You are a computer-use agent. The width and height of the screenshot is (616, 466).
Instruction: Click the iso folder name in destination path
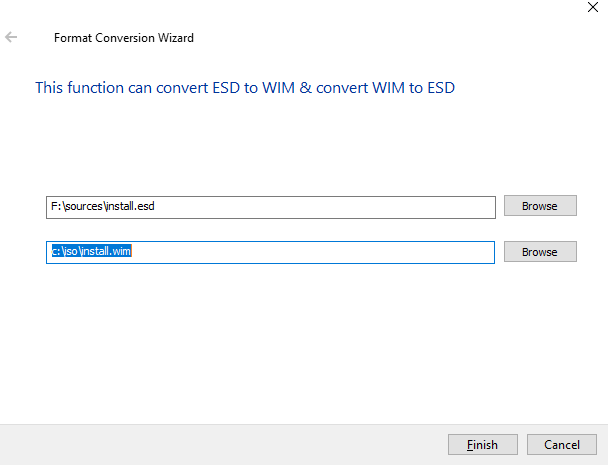click(71, 251)
